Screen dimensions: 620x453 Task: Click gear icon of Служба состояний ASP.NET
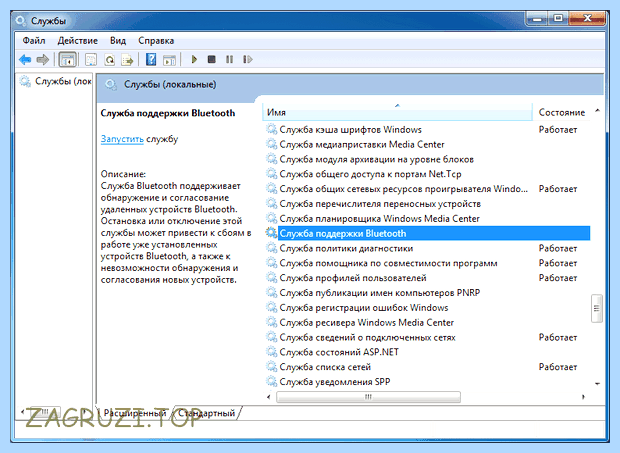coord(271,351)
